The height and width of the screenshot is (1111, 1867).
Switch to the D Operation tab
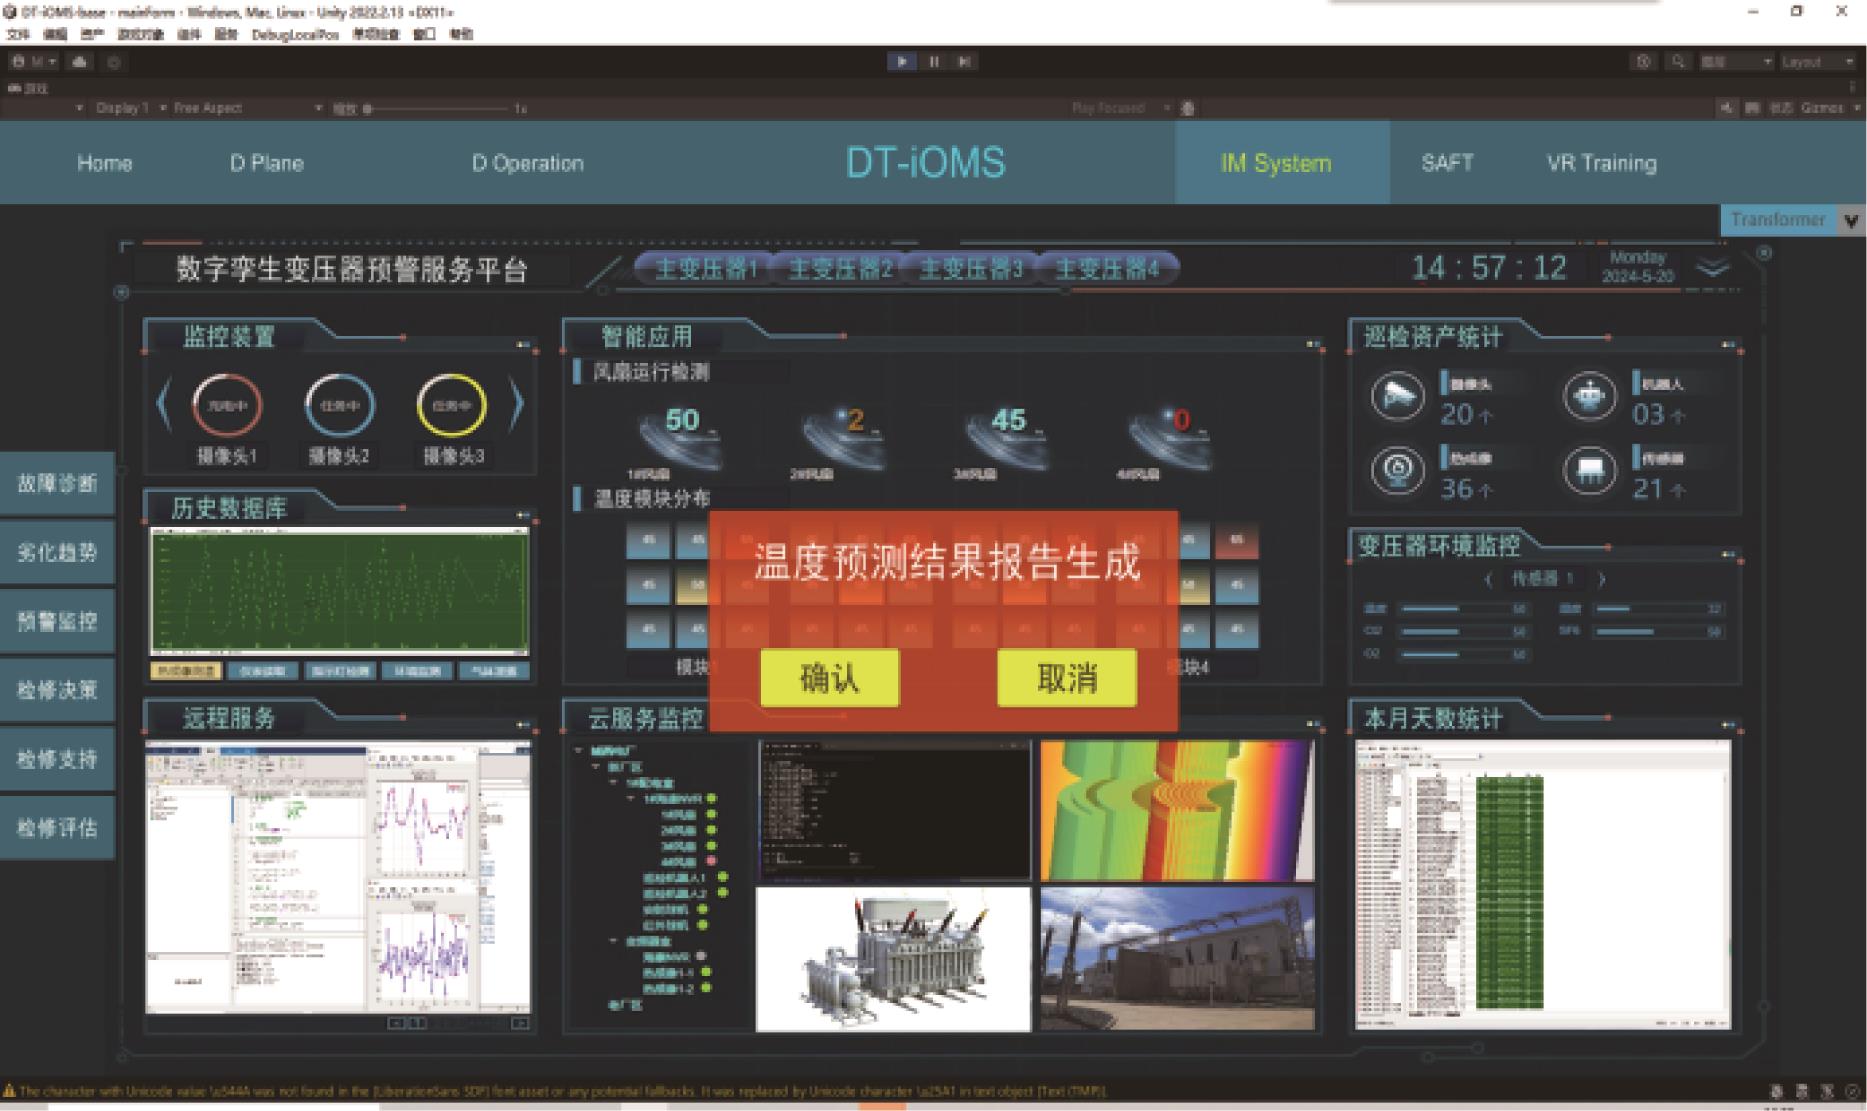pos(528,163)
